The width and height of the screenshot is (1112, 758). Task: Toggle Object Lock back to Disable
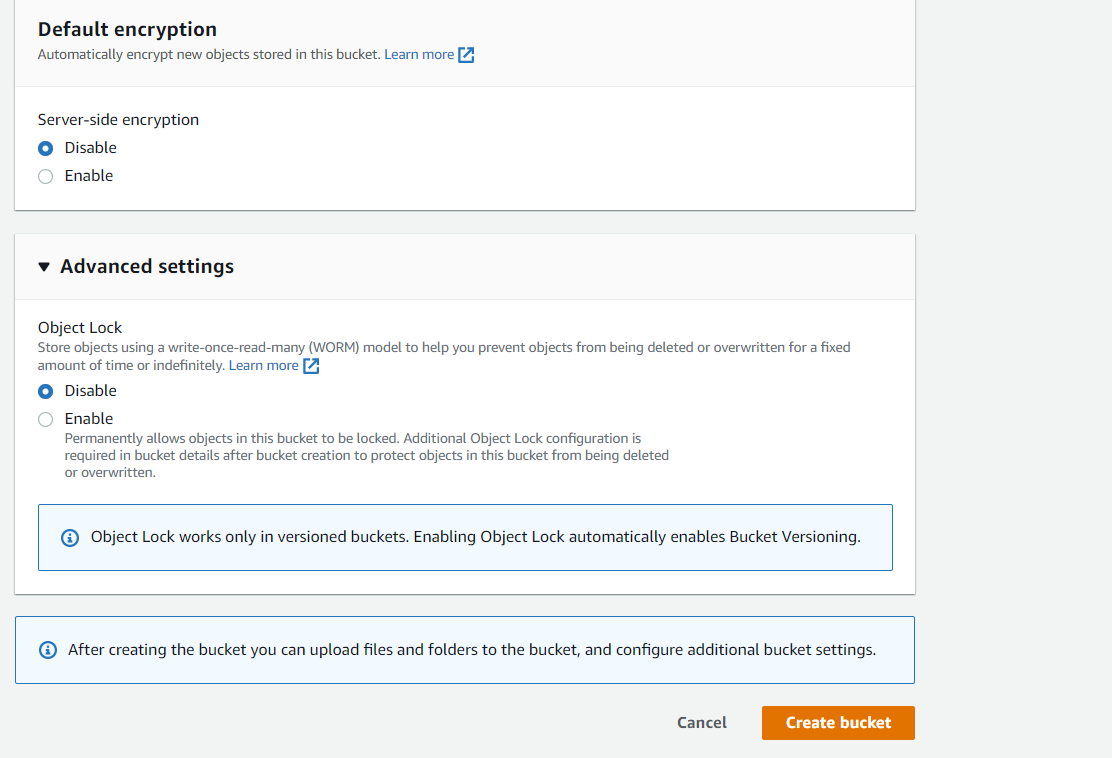[x=45, y=391]
